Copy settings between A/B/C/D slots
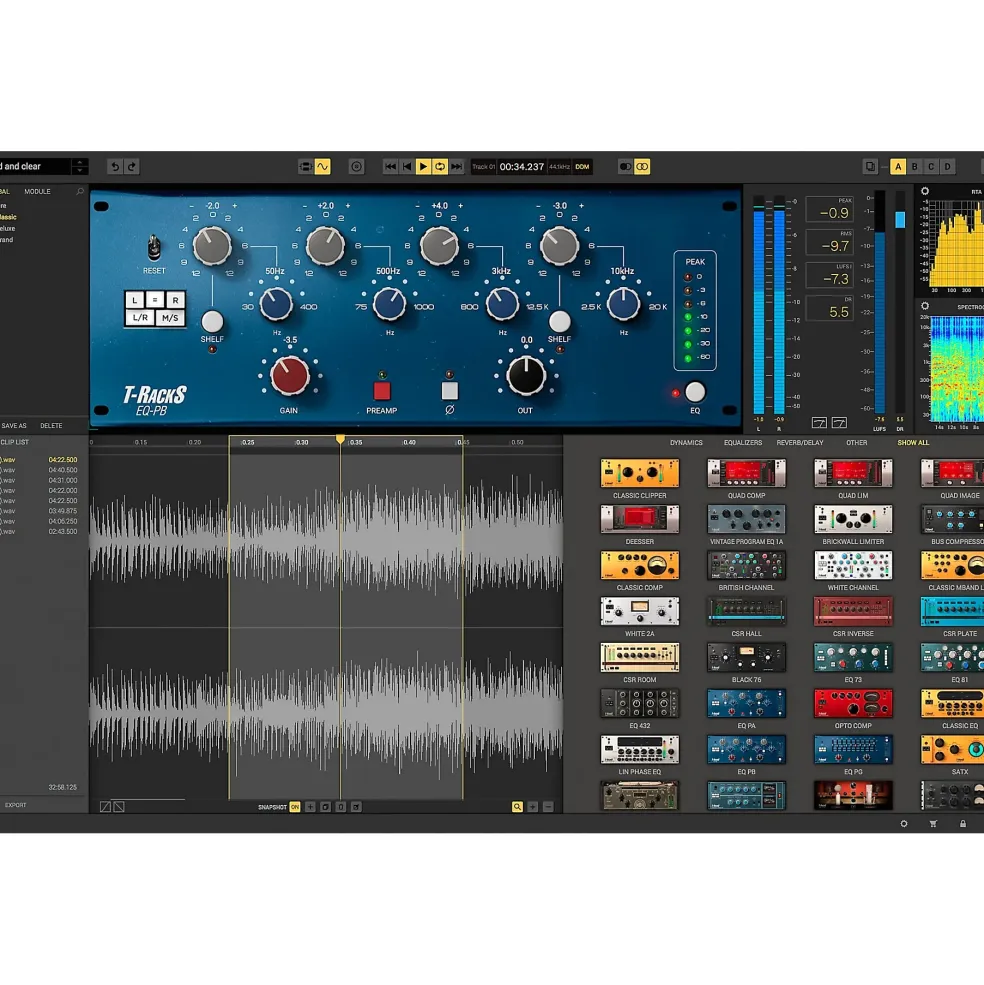 click(870, 166)
